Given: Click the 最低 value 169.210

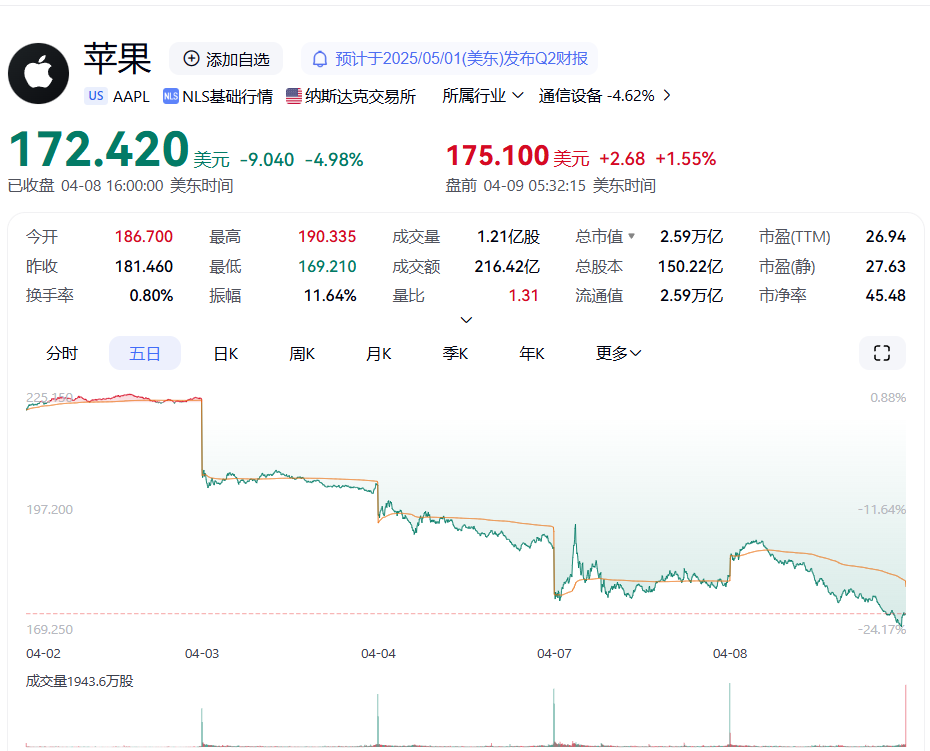Looking at the screenshot, I should (327, 266).
